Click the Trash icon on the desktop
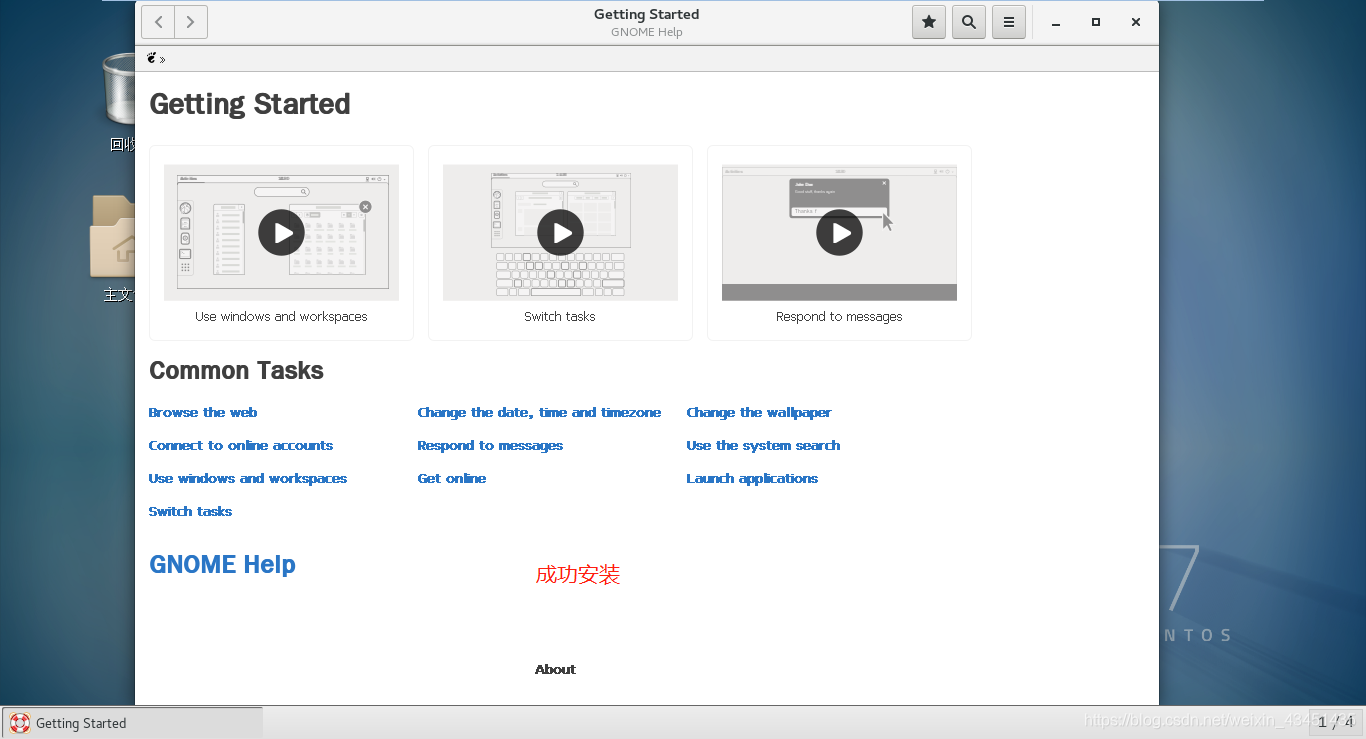 pos(119,91)
